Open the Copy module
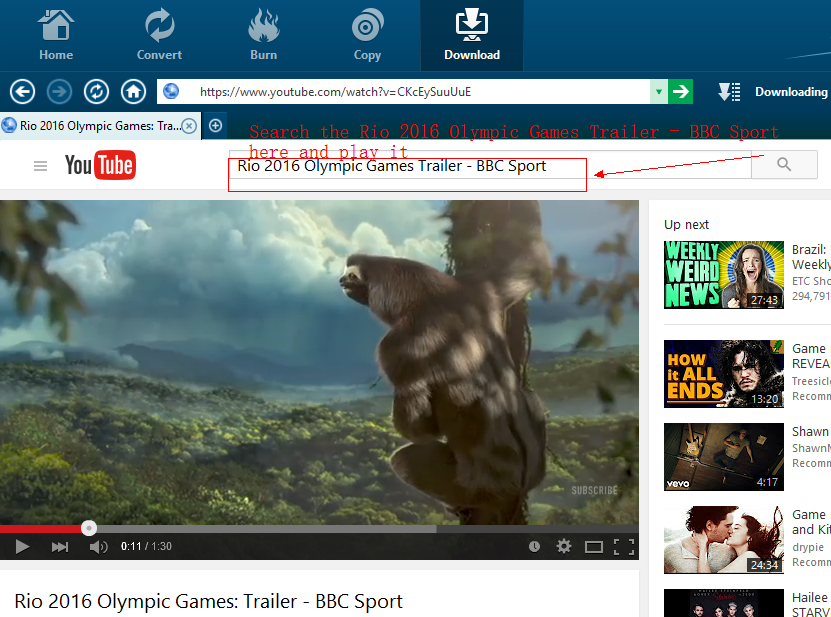Image resolution: width=831 pixels, height=617 pixels. (367, 35)
